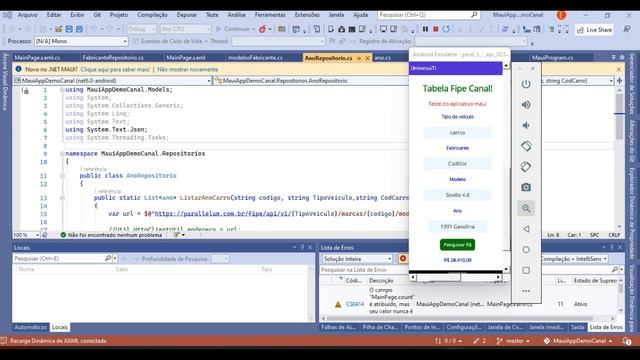
Task: Toggle pin on AnoRepositorio.cs tab
Action: tap(359, 58)
